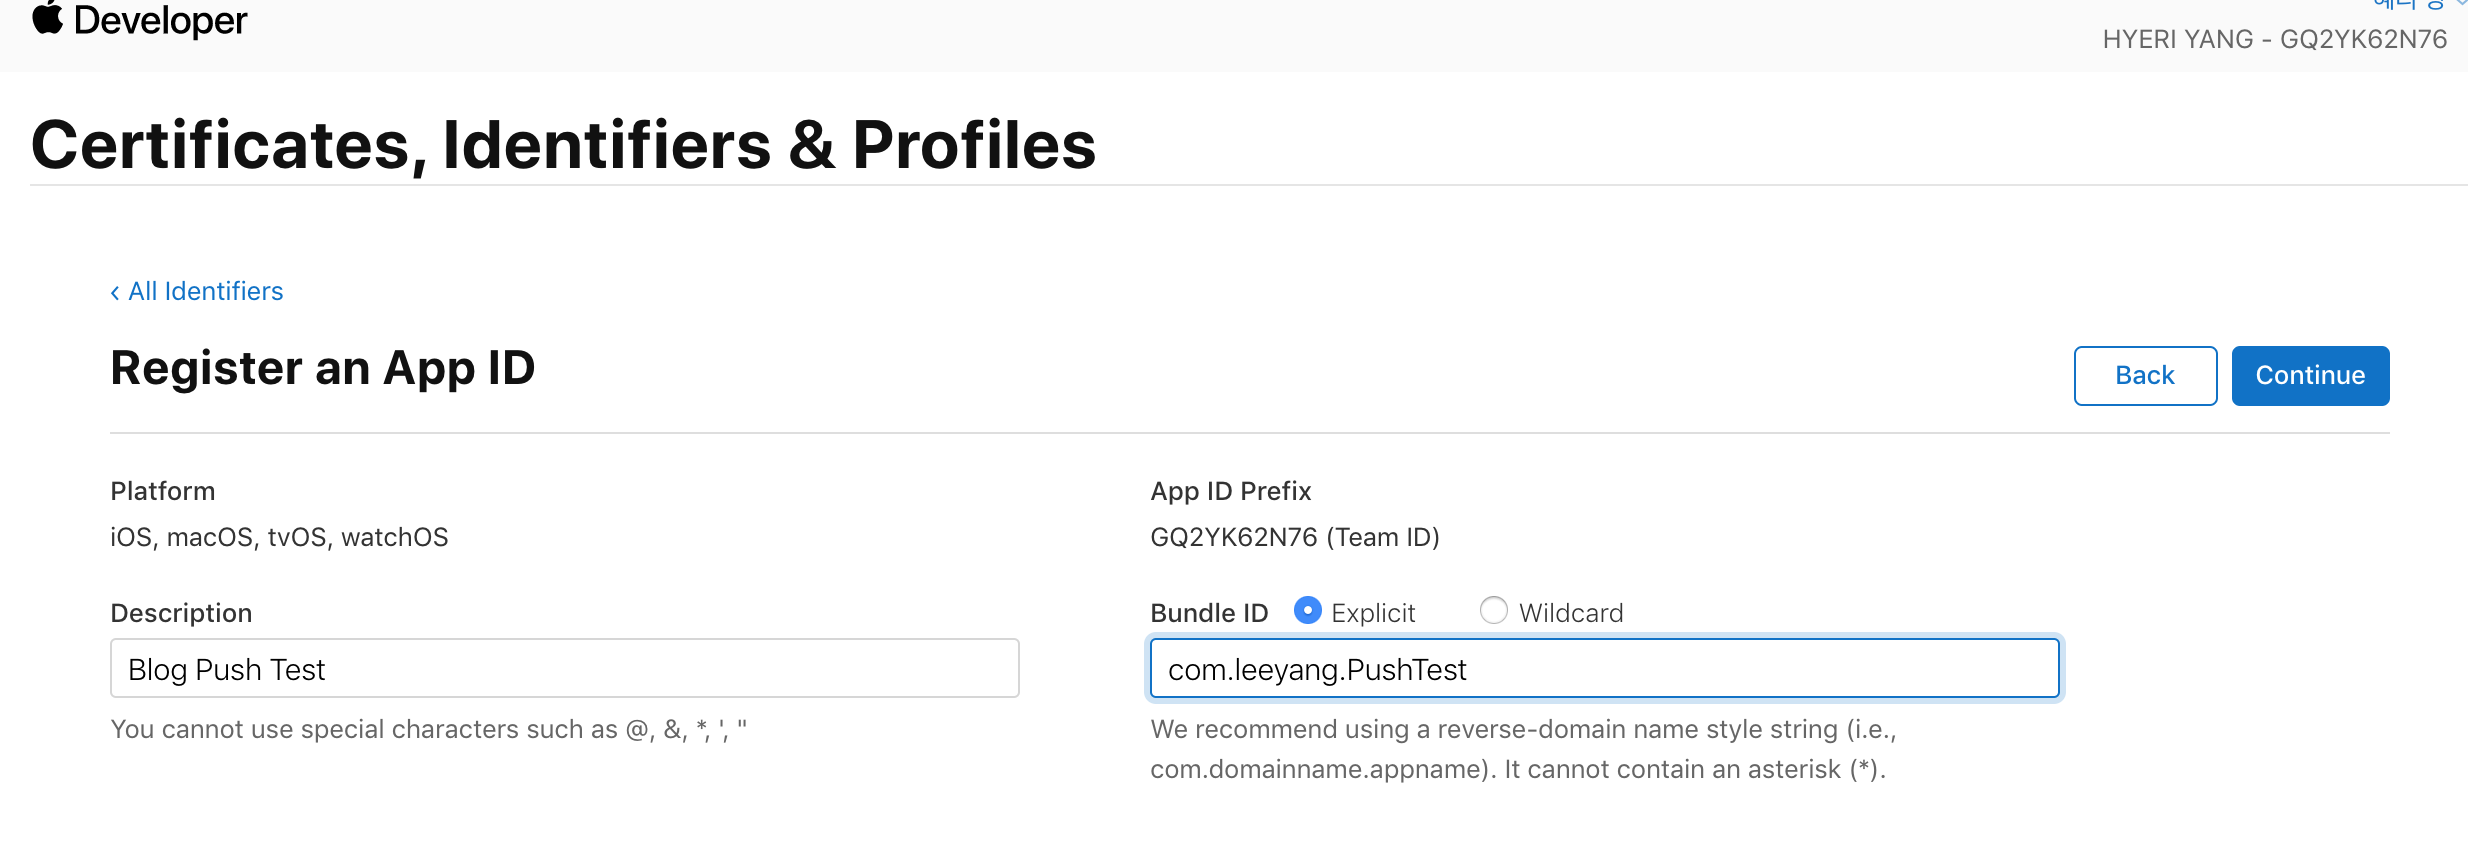
Task: Click the App ID Prefix label
Action: pyautogui.click(x=1230, y=491)
